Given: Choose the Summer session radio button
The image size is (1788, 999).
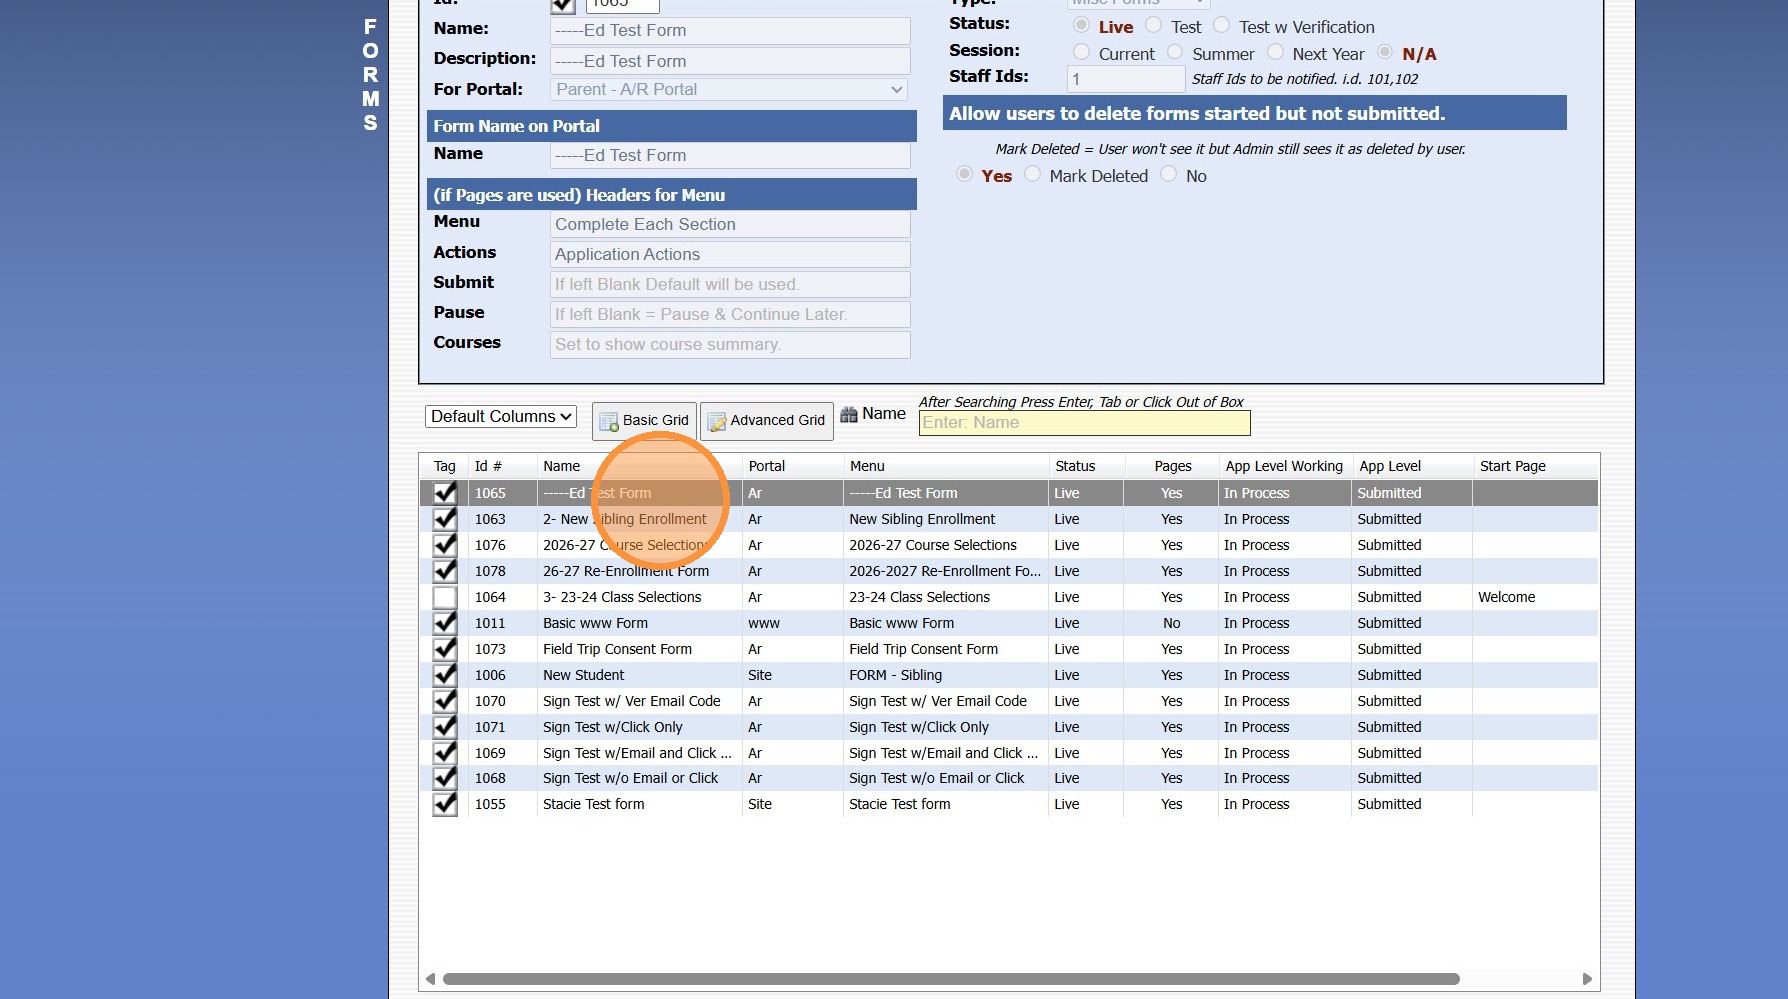Looking at the screenshot, I should (x=1175, y=52).
